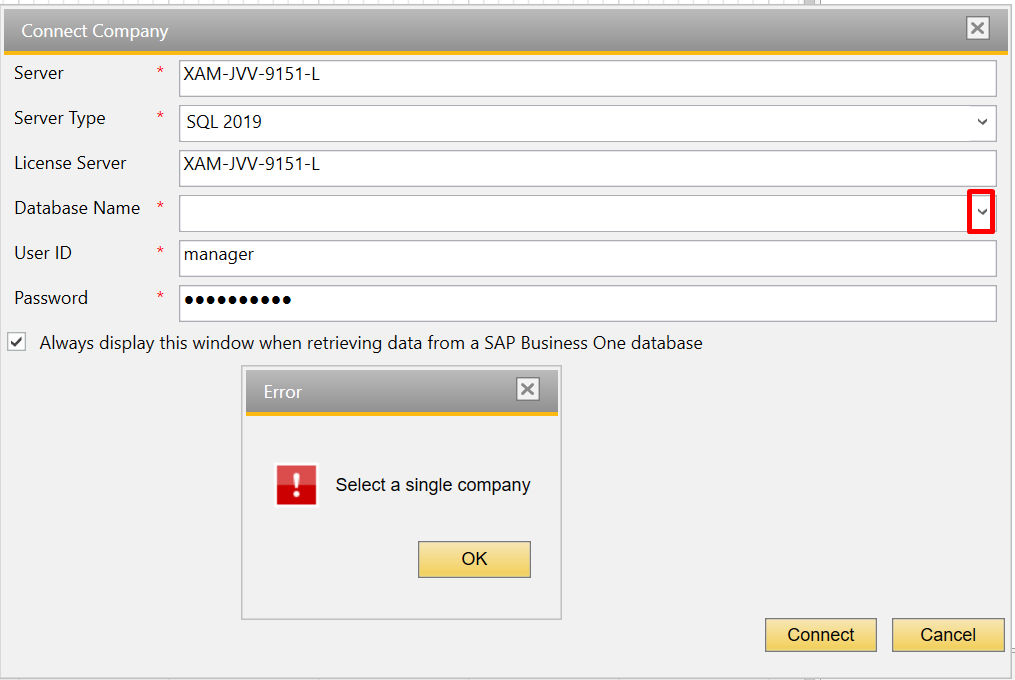Screen dimensions: 1015x680
Task: Click the Cancel button
Action: pyautogui.click(x=947, y=635)
